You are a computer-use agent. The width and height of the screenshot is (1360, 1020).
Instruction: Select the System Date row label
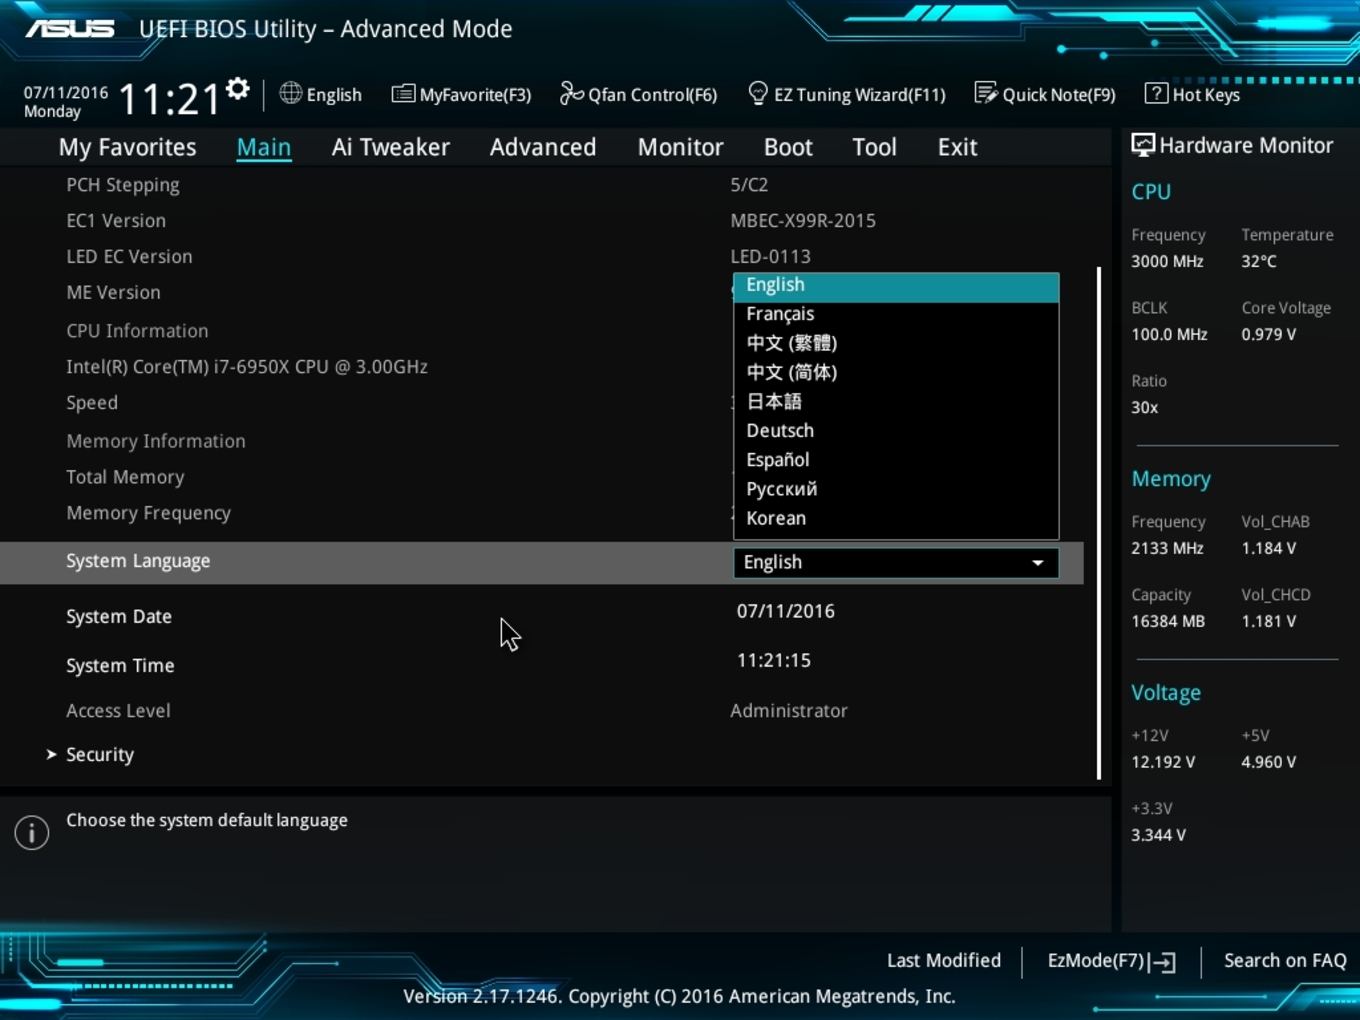pyautogui.click(x=119, y=617)
